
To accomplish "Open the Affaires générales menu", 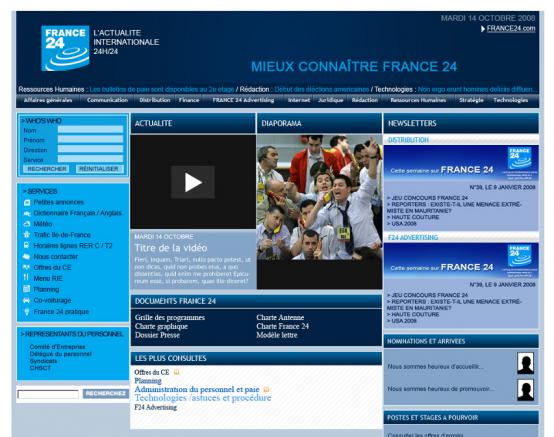I will click(48, 100).
